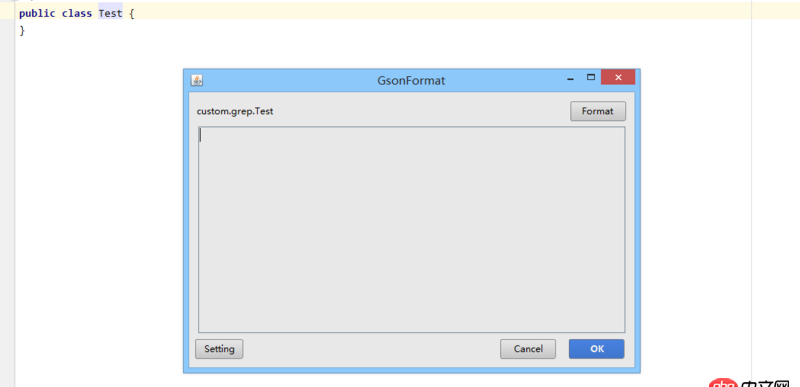Place cursor at closing brace in editor
The height and width of the screenshot is (387, 800).
(x=22, y=31)
